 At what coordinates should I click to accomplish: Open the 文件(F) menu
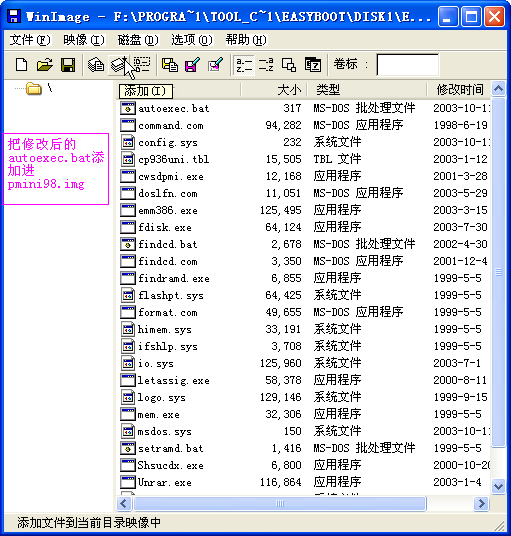pos(30,40)
